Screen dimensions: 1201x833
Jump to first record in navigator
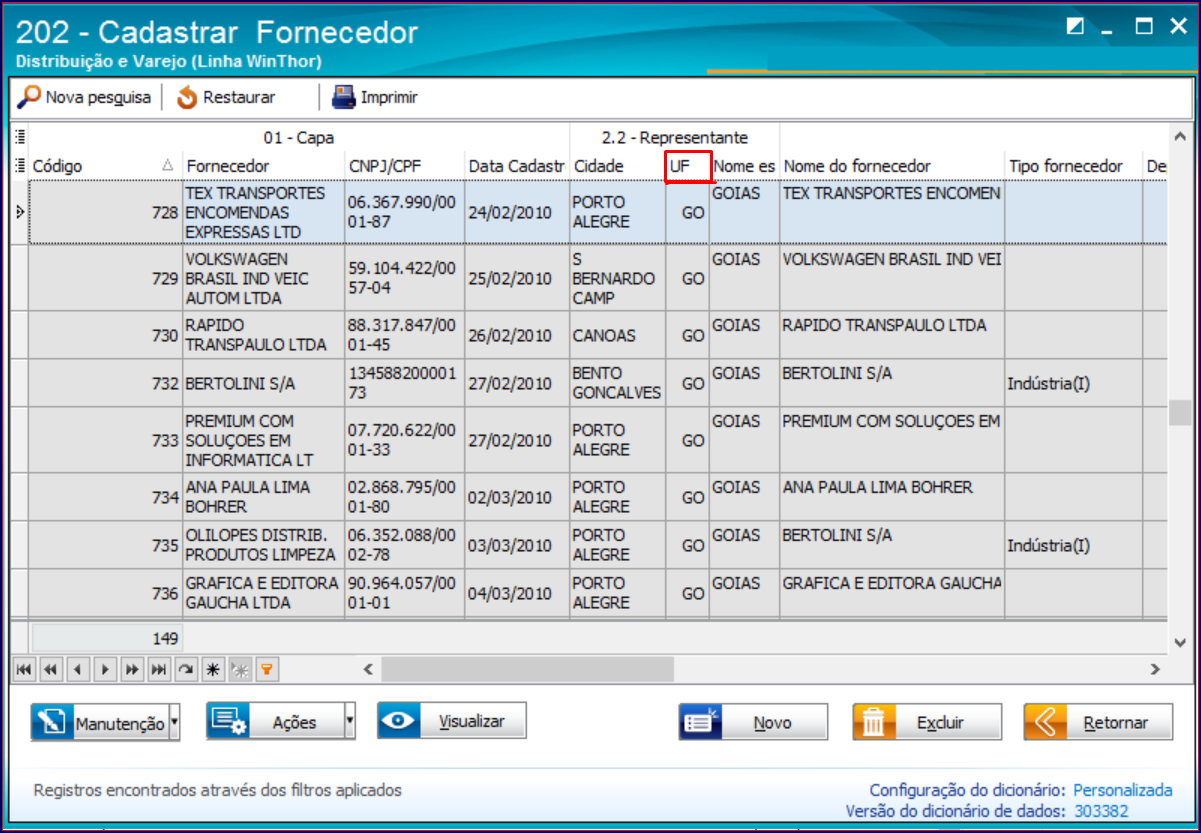click(x=23, y=670)
